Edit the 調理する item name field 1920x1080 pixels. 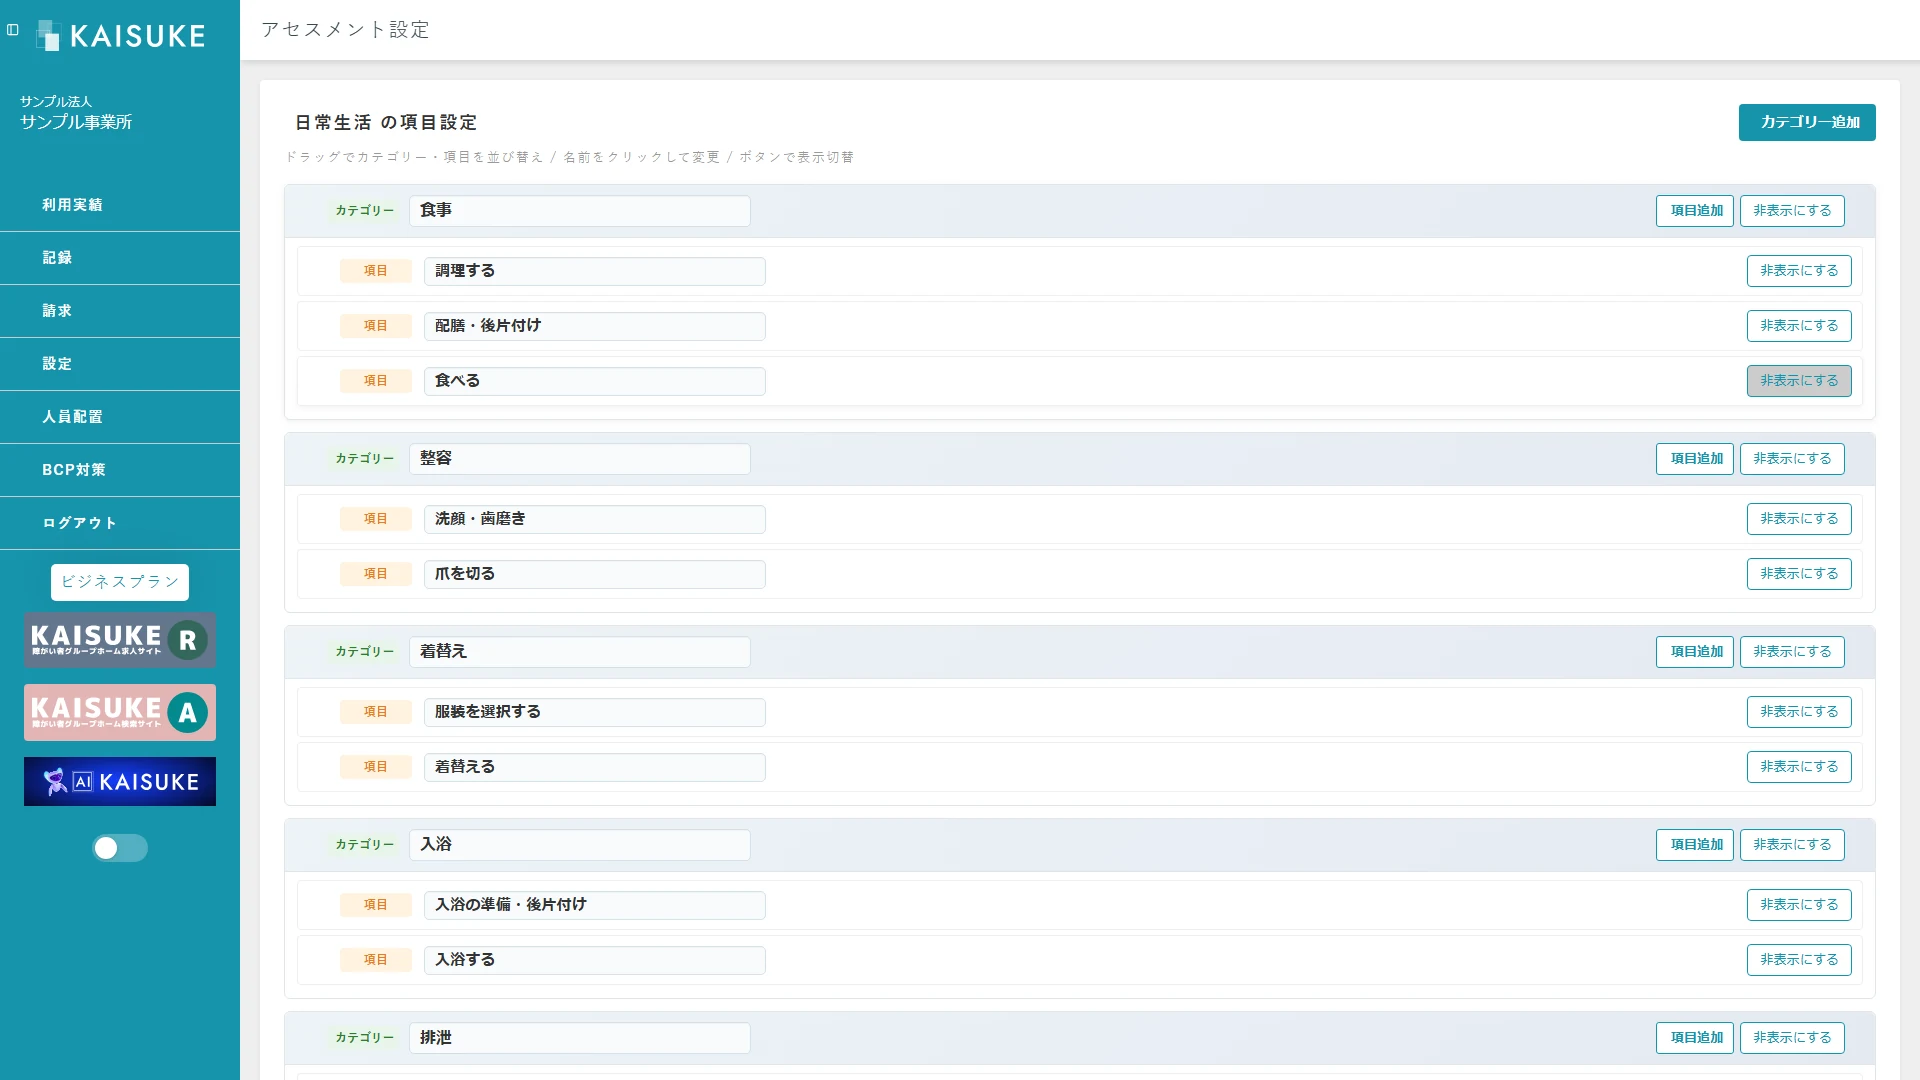point(595,271)
